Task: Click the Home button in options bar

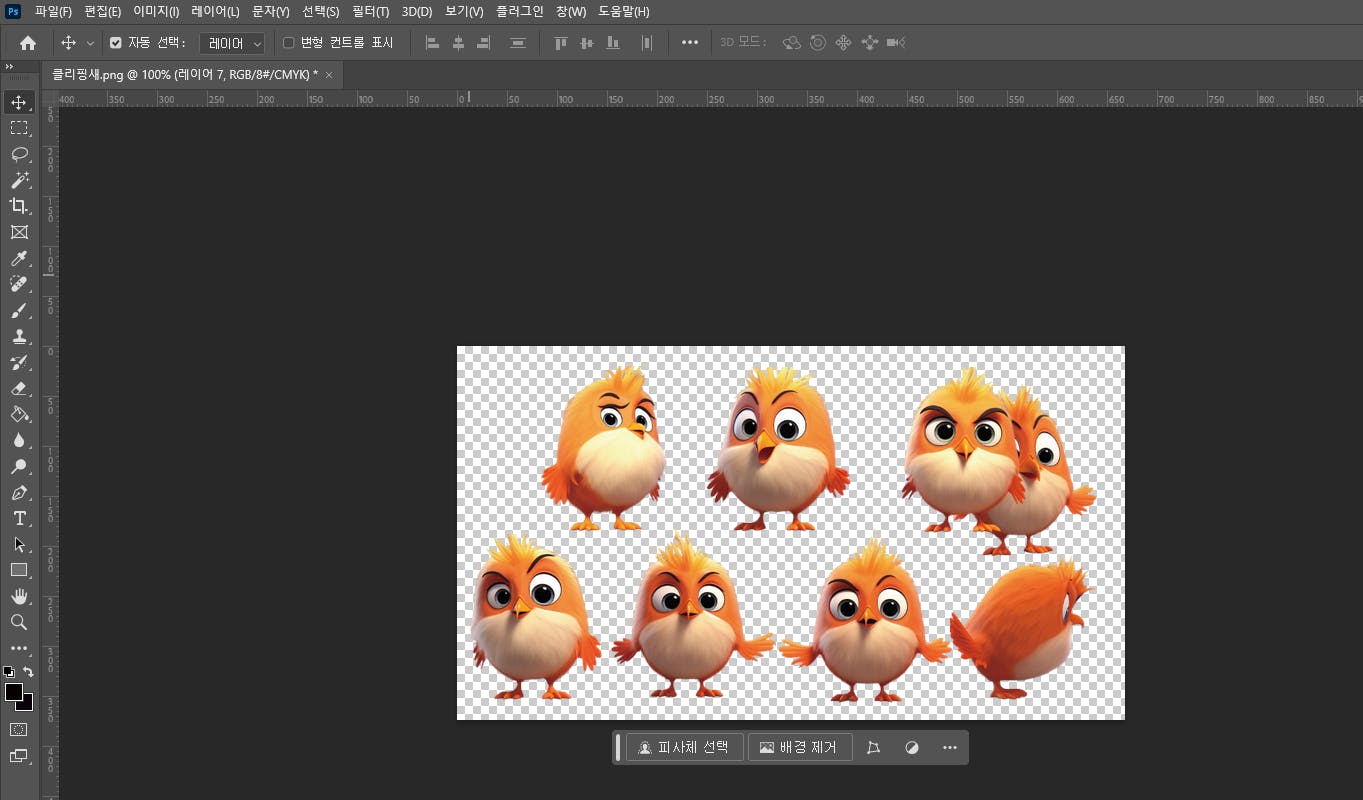Action: click(28, 43)
